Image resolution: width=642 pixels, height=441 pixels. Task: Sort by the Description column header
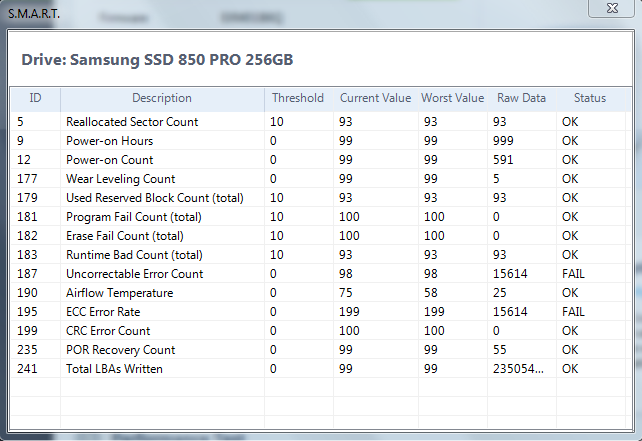click(x=162, y=98)
